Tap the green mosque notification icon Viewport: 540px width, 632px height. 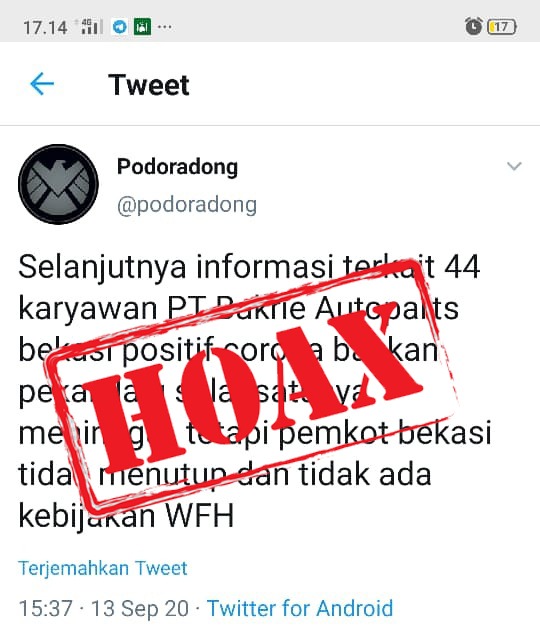[142, 27]
